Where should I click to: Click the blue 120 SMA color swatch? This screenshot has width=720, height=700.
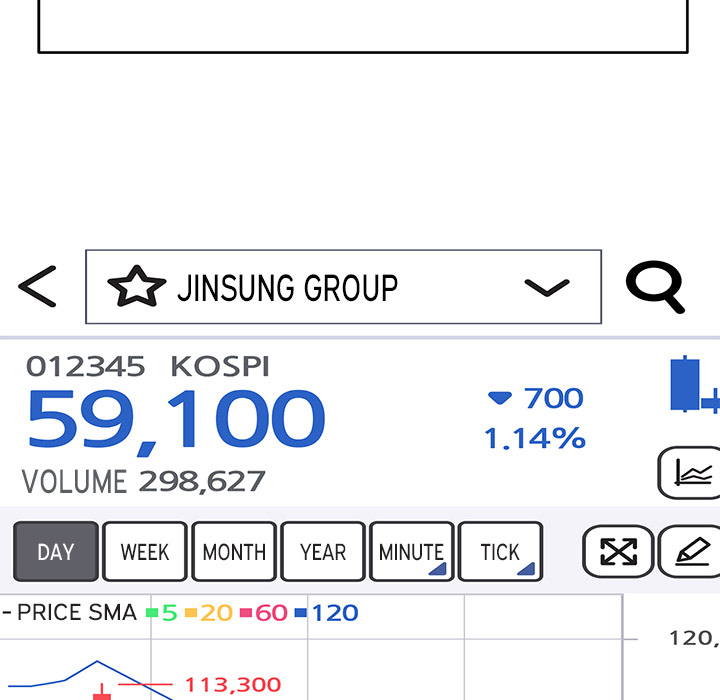[x=301, y=613]
